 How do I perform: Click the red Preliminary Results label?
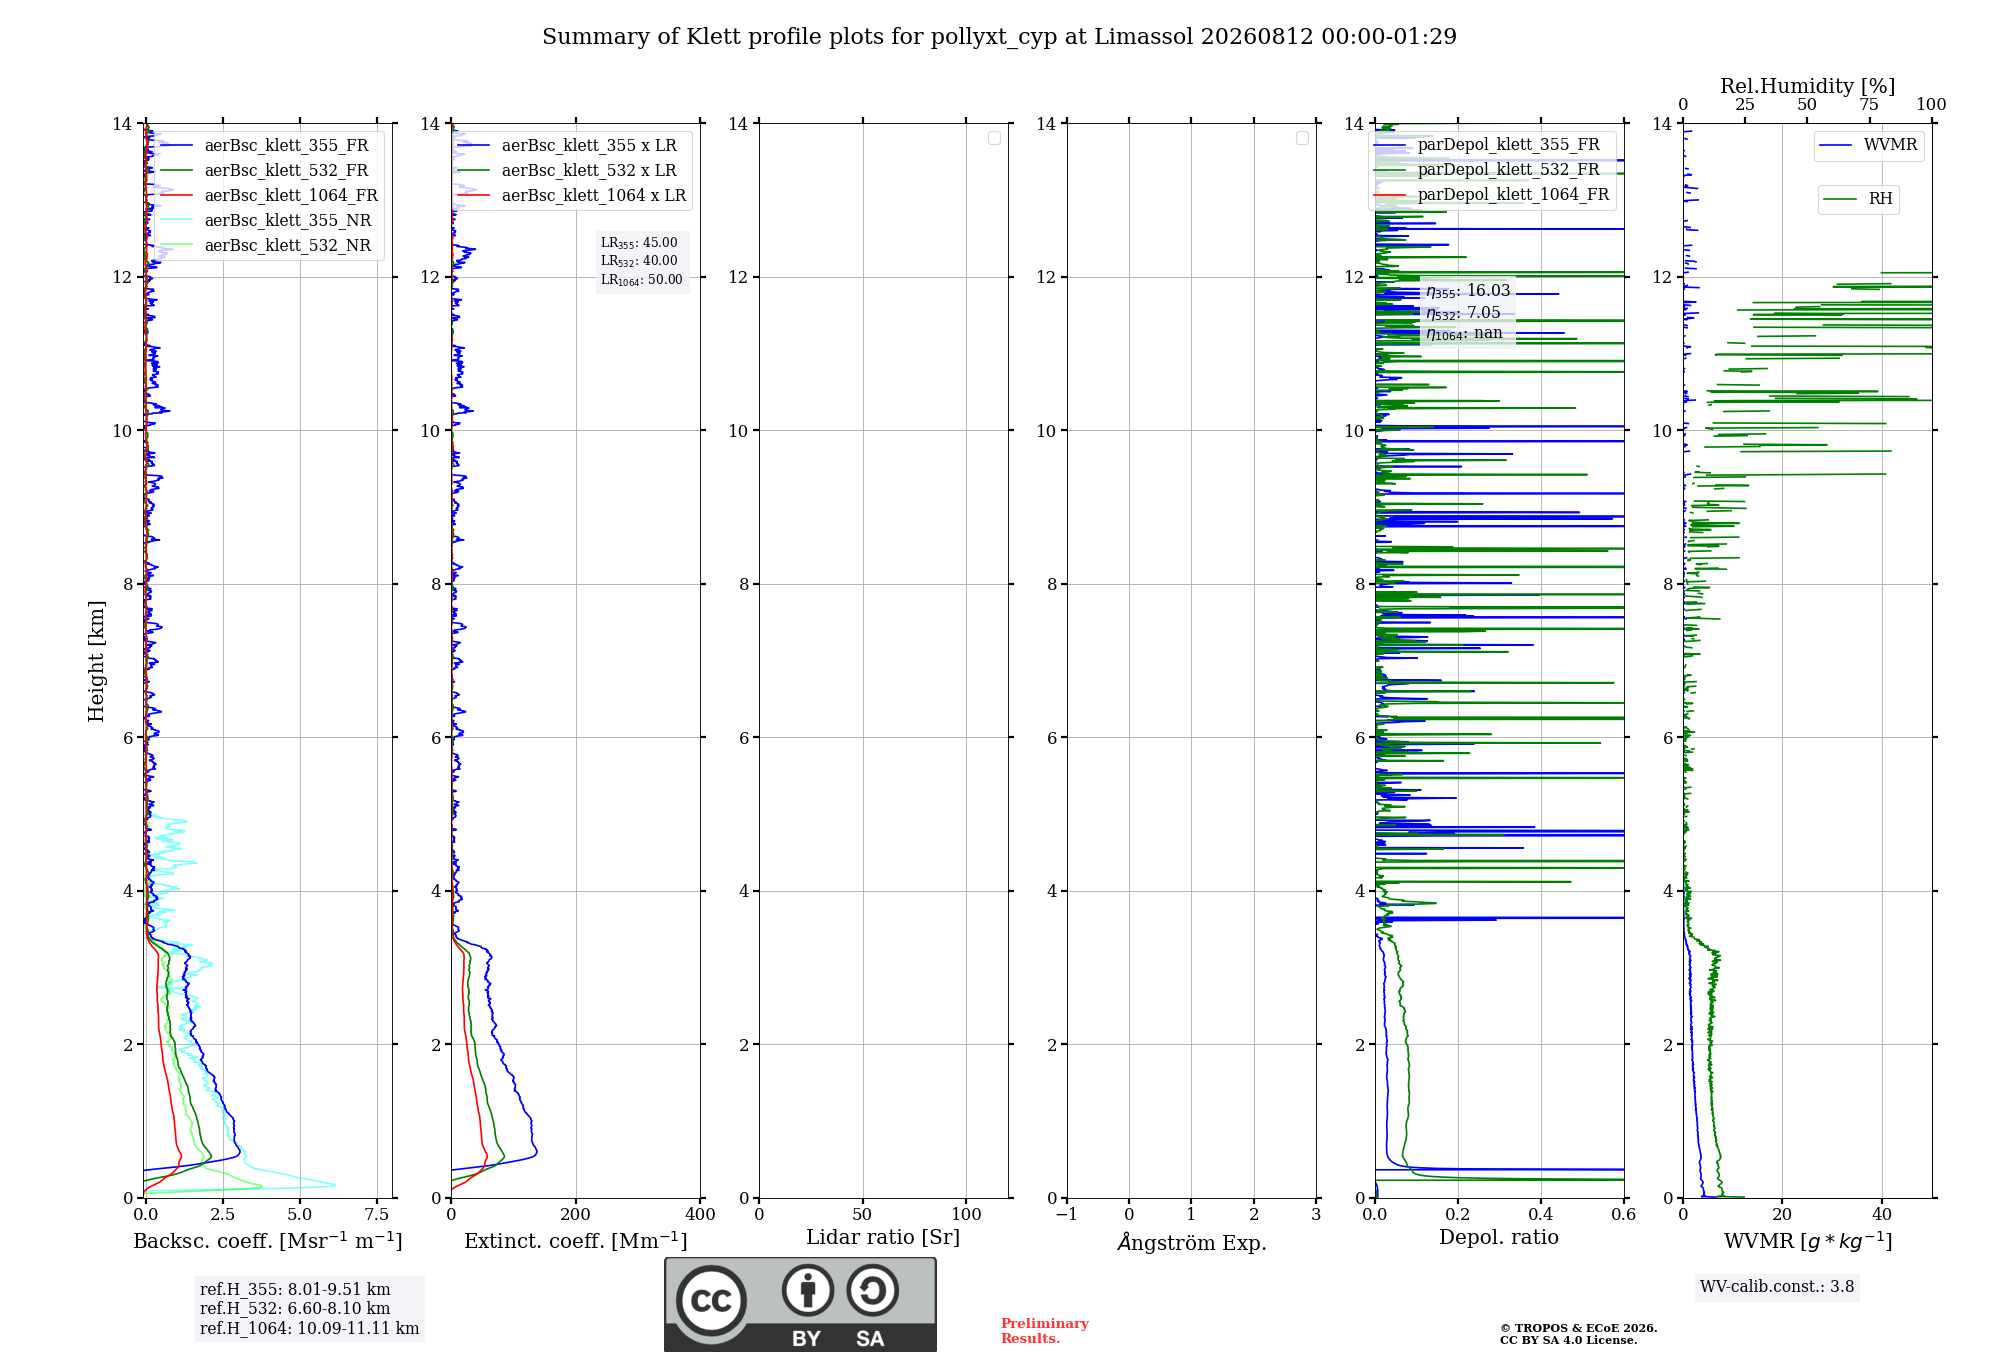tap(1044, 1331)
